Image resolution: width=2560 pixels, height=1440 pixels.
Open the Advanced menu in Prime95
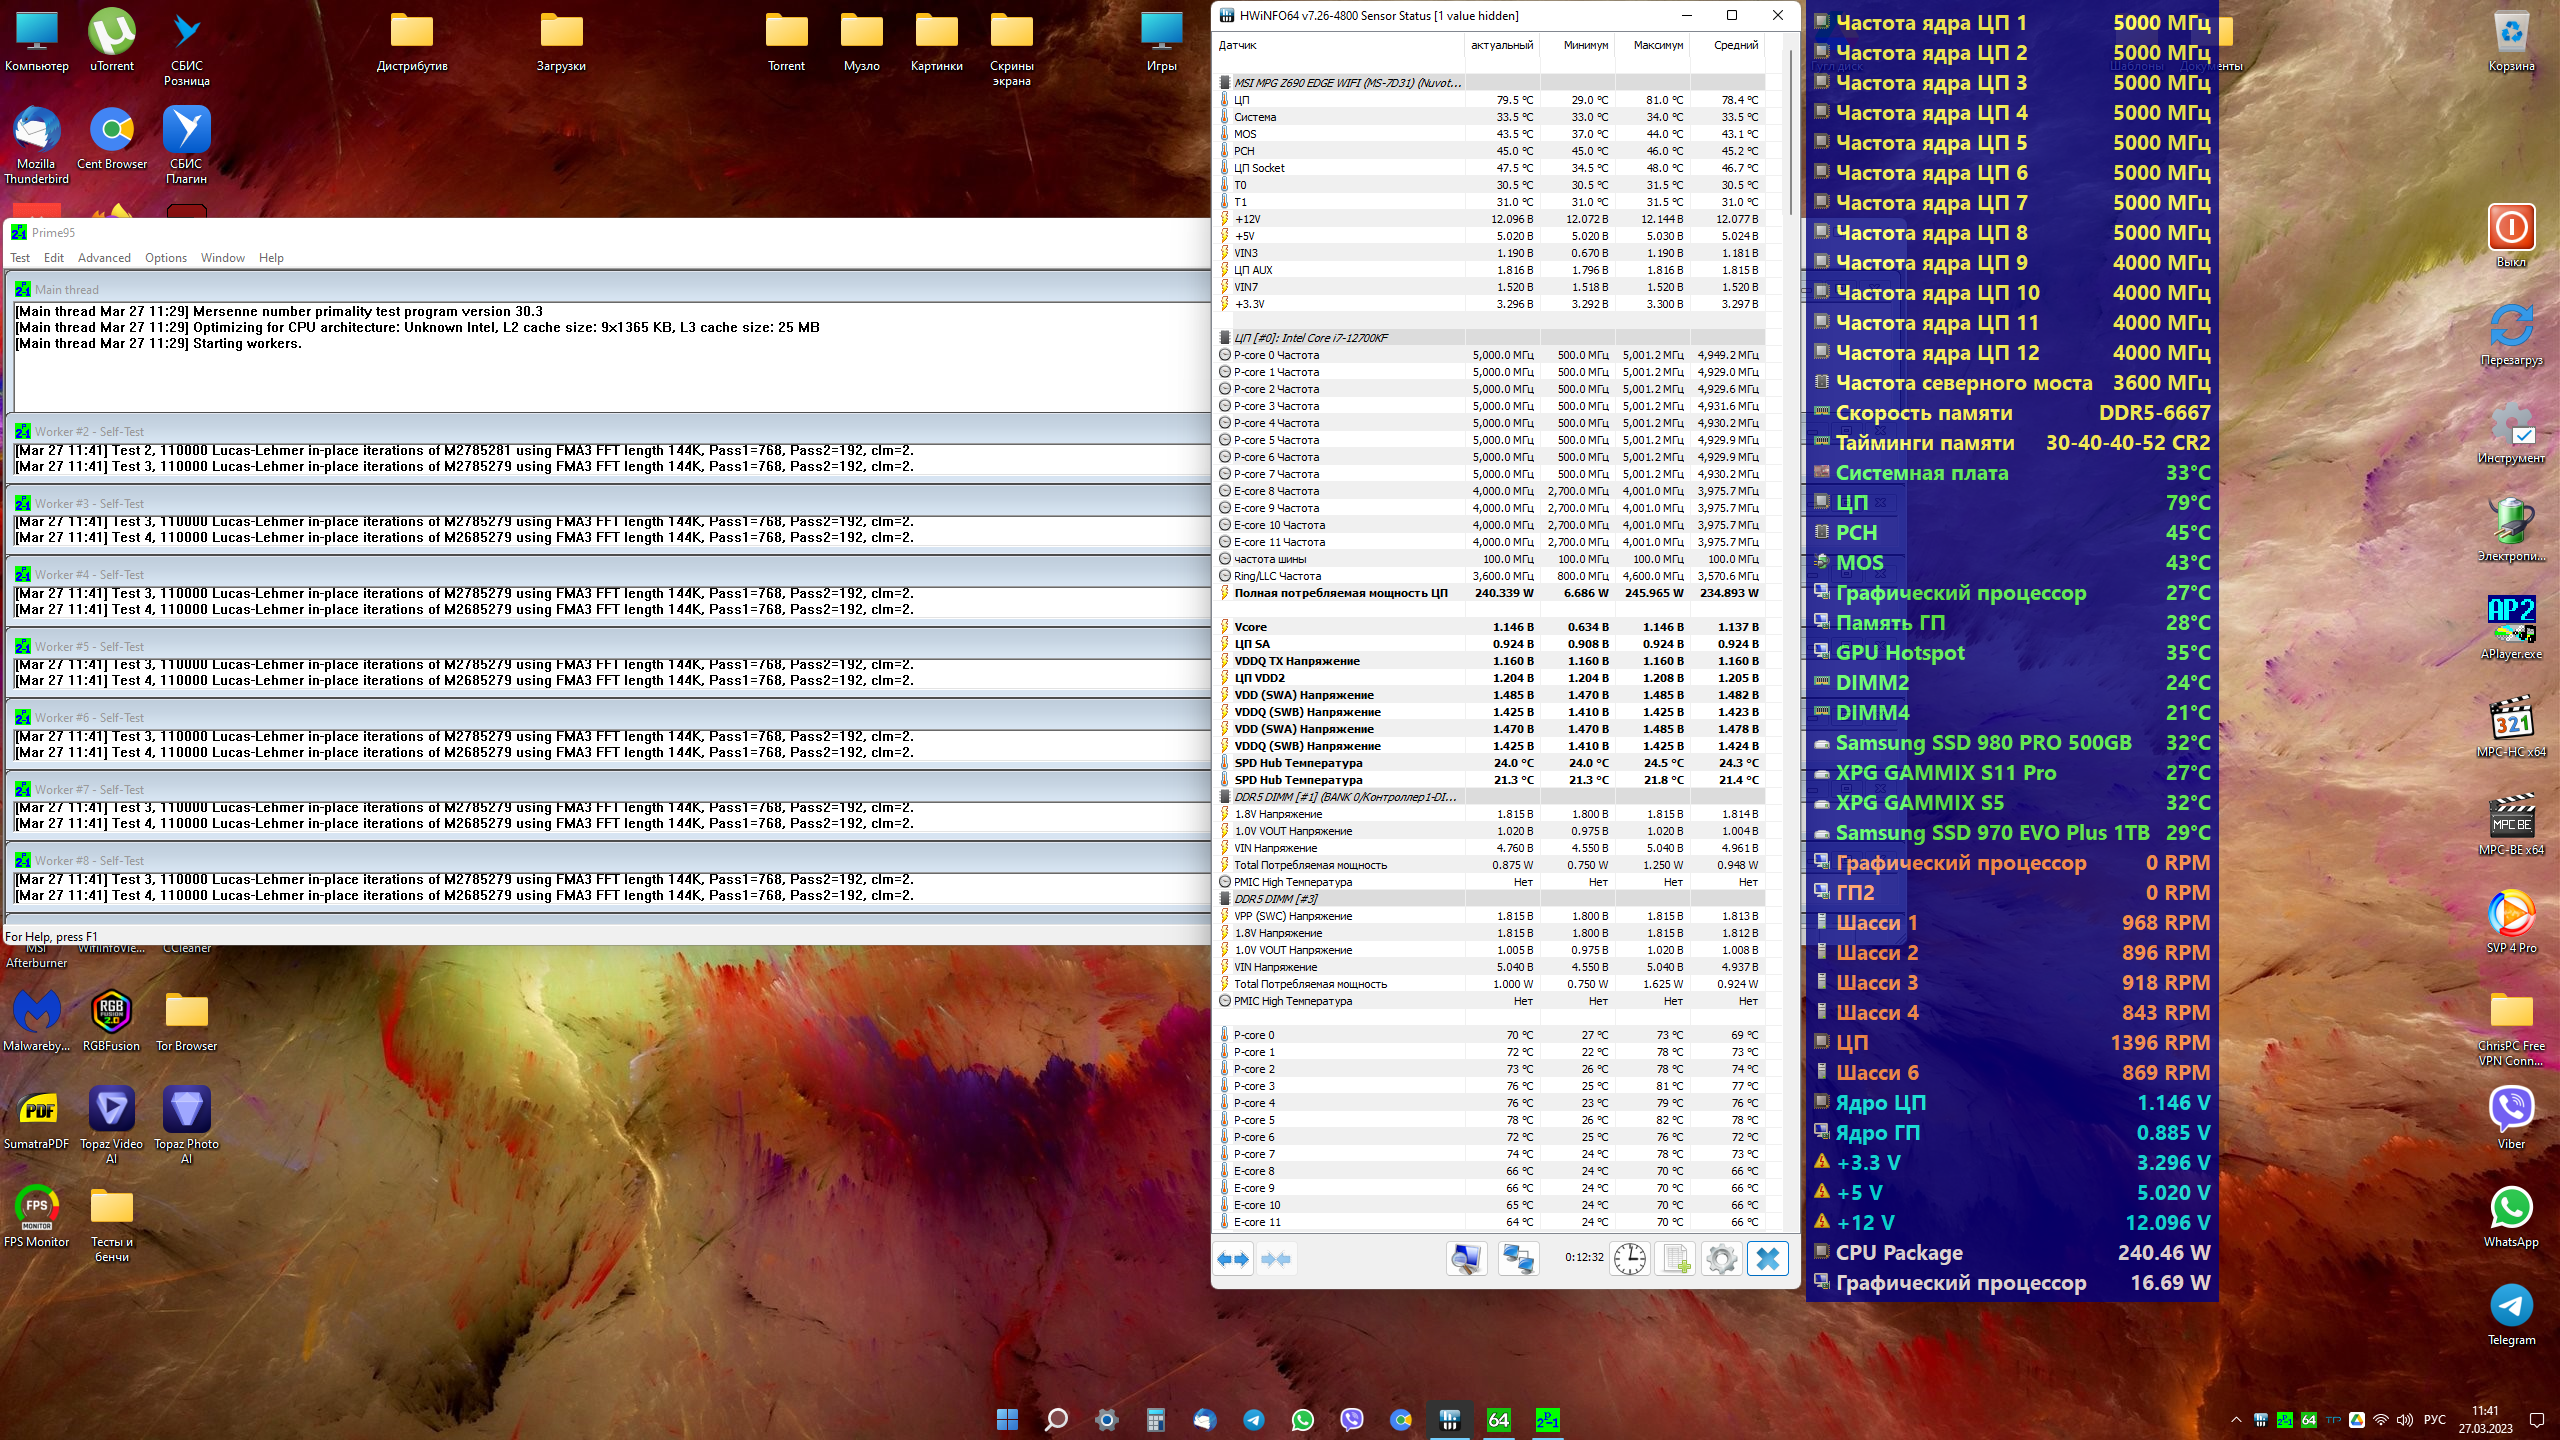tap(104, 258)
